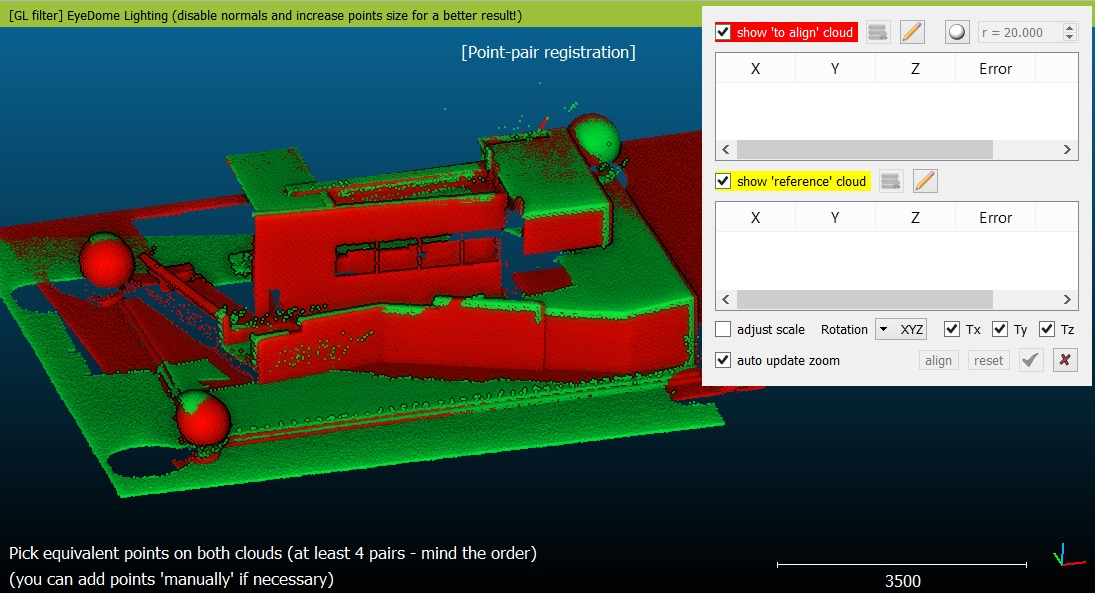Click the XYZ axis trihedron icon

pyautogui.click(x=1068, y=555)
